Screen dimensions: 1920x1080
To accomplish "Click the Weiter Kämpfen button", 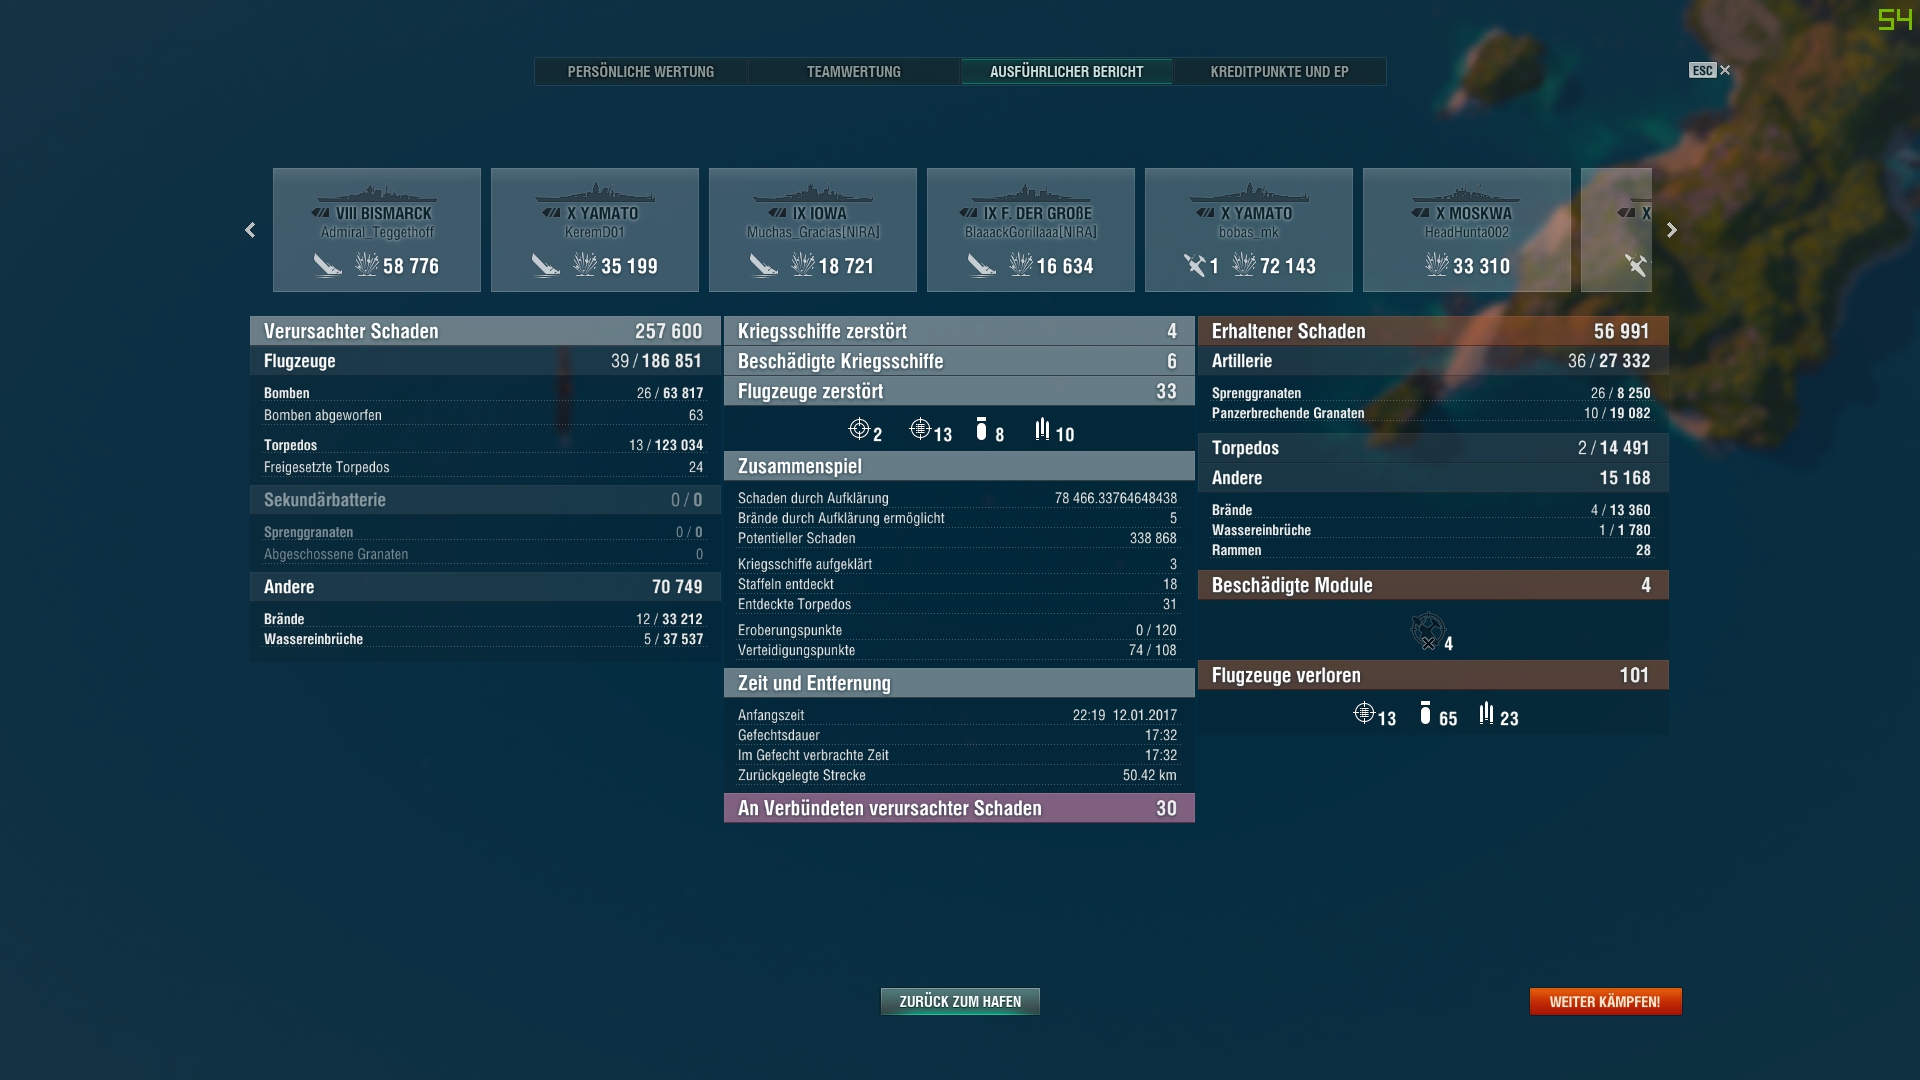I will [1605, 1001].
